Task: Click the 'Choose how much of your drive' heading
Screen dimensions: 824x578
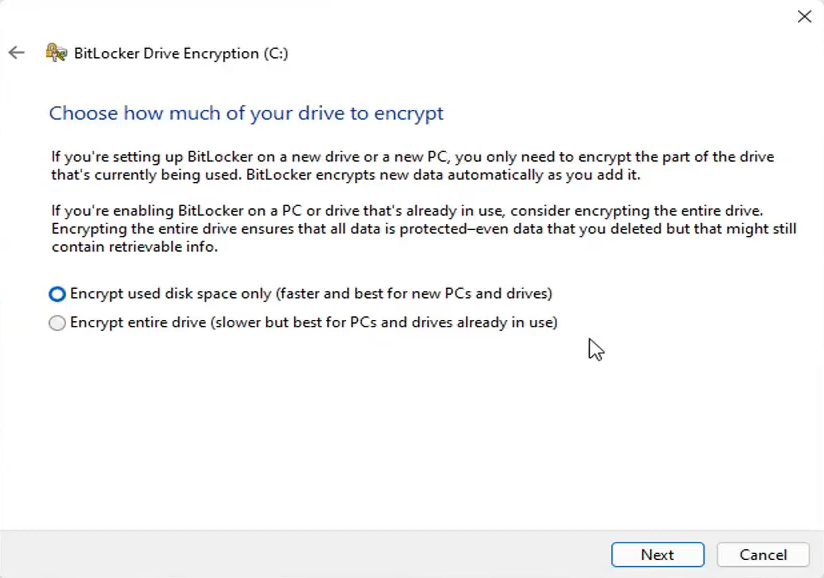Action: point(246,113)
